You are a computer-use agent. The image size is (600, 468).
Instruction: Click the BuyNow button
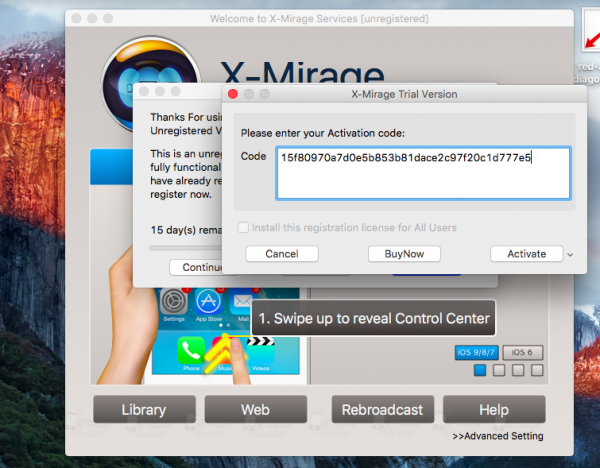404,254
